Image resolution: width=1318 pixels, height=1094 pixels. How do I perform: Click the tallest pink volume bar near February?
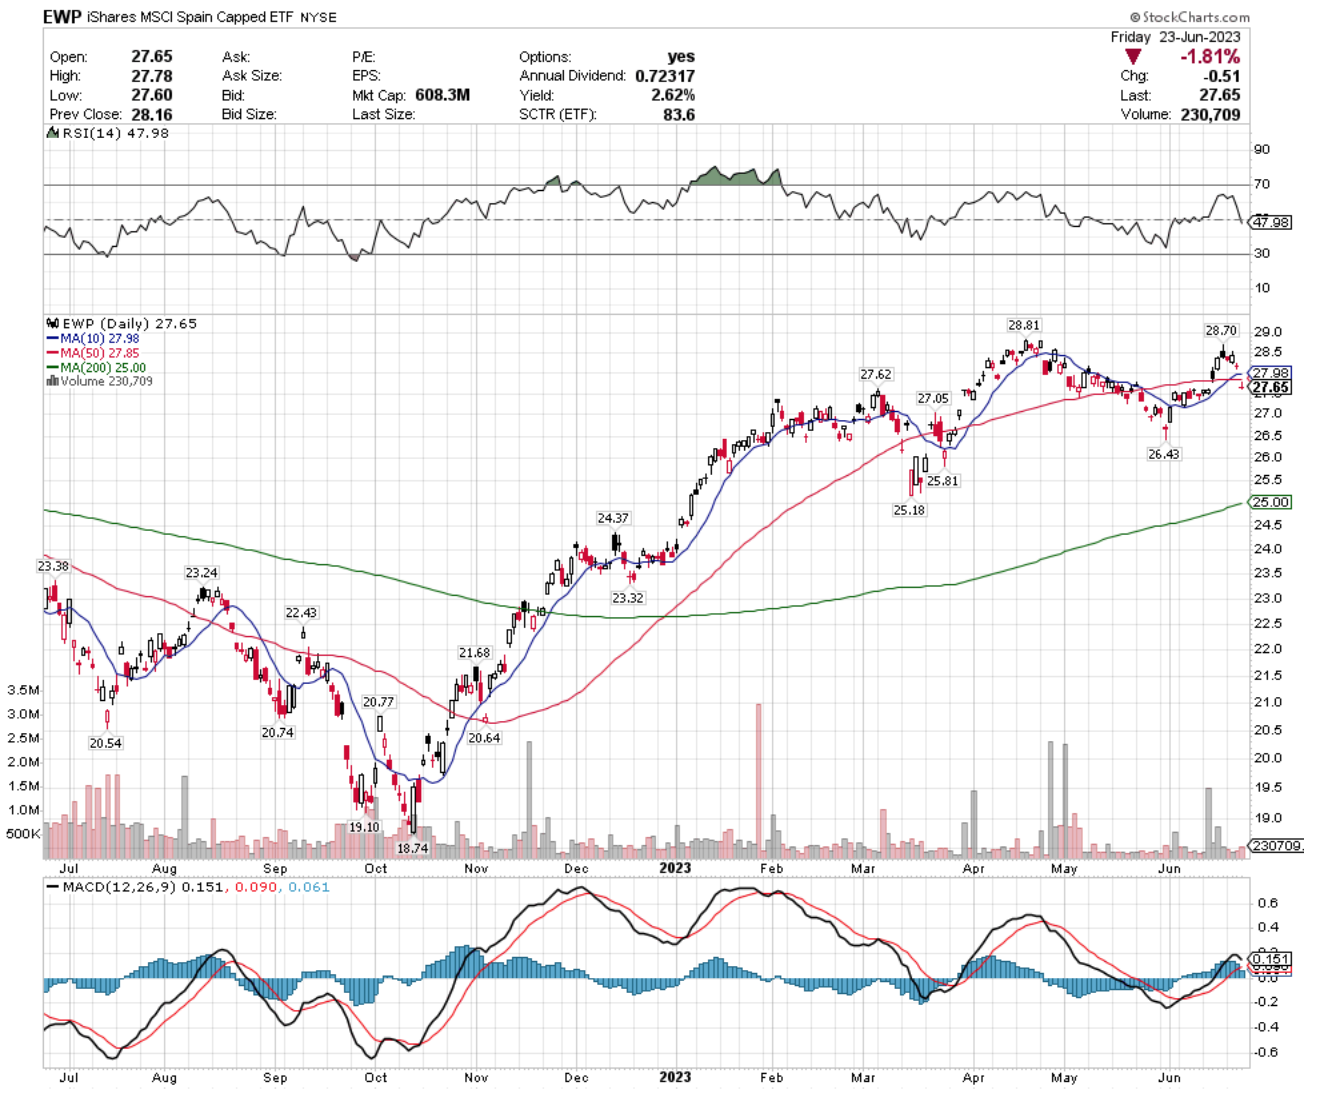pos(758,781)
